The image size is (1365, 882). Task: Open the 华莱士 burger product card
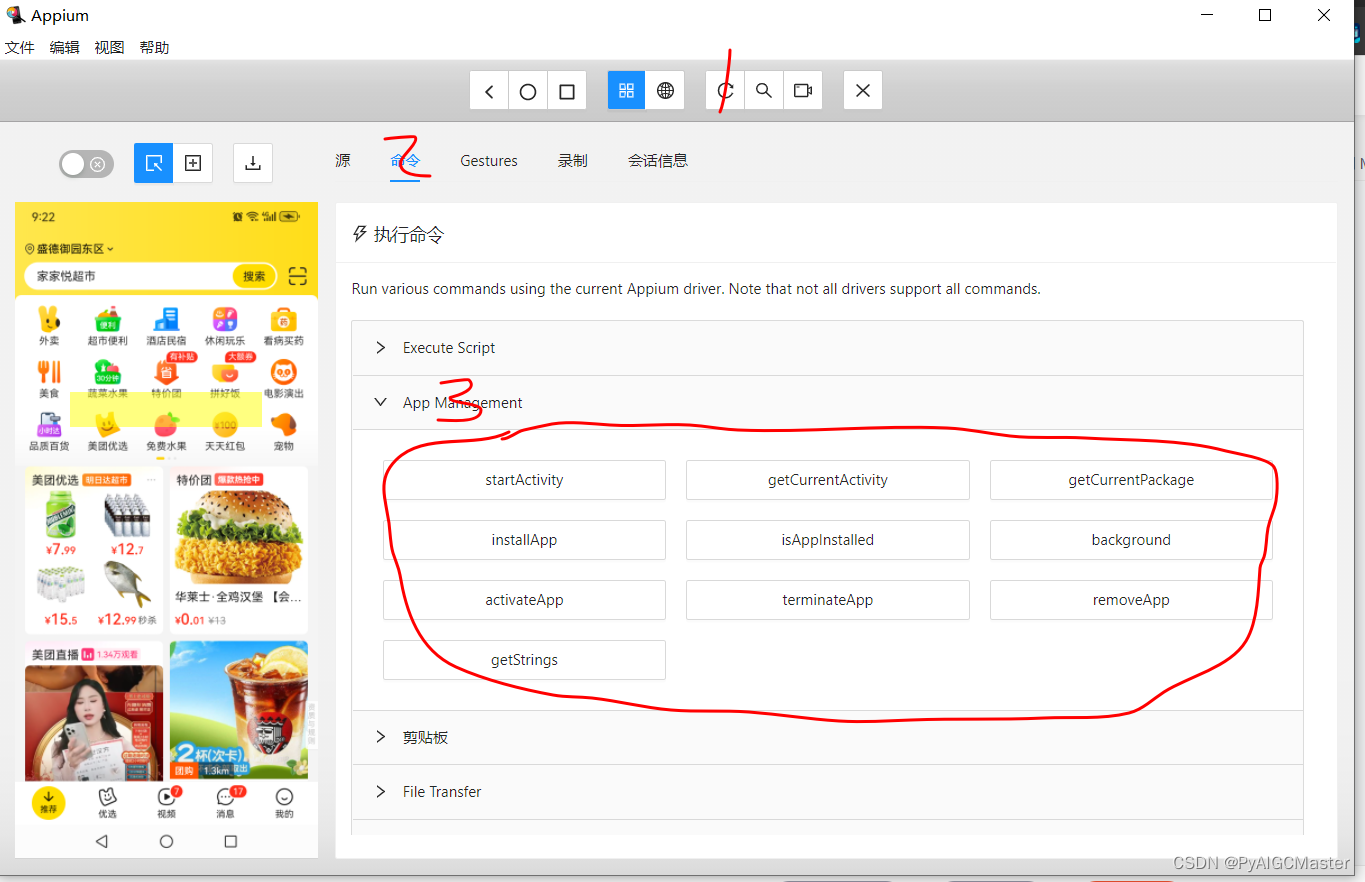pos(239,548)
